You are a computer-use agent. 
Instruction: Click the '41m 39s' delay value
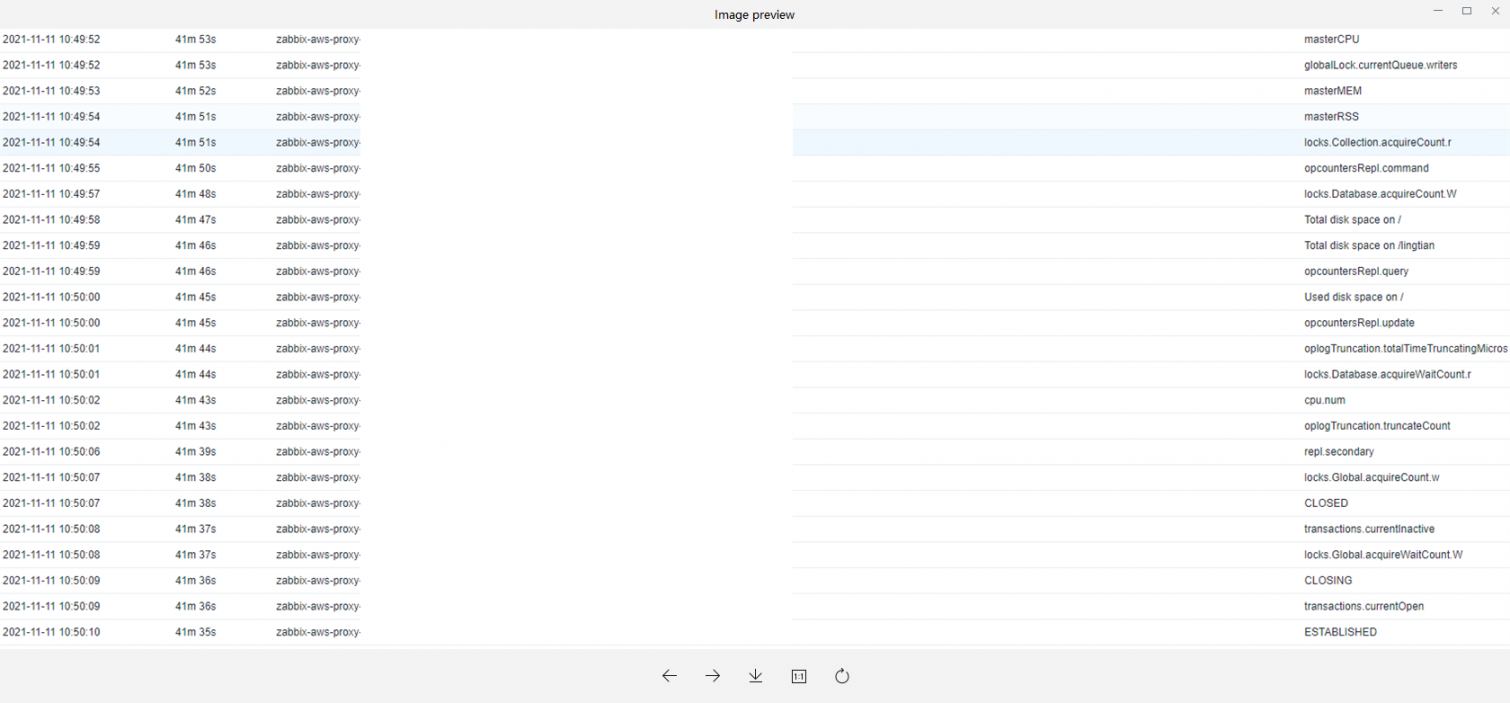coord(195,452)
